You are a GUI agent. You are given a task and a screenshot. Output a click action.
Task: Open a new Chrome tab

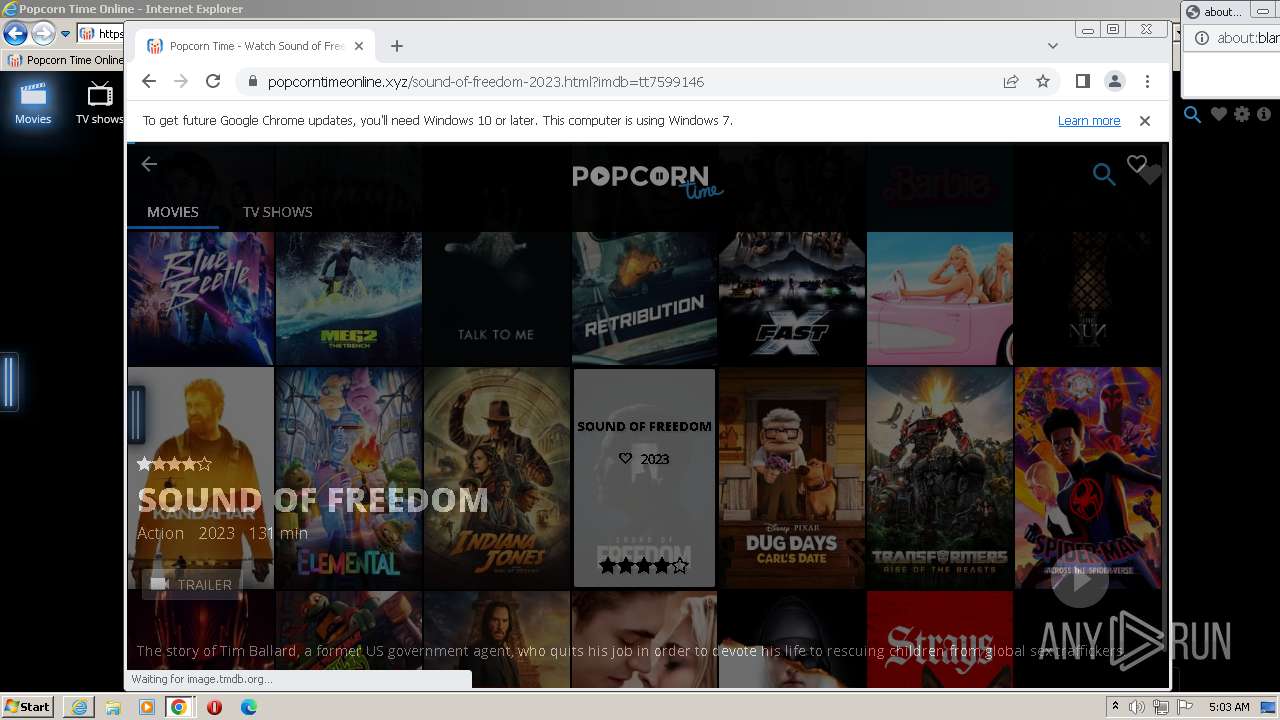(x=397, y=46)
